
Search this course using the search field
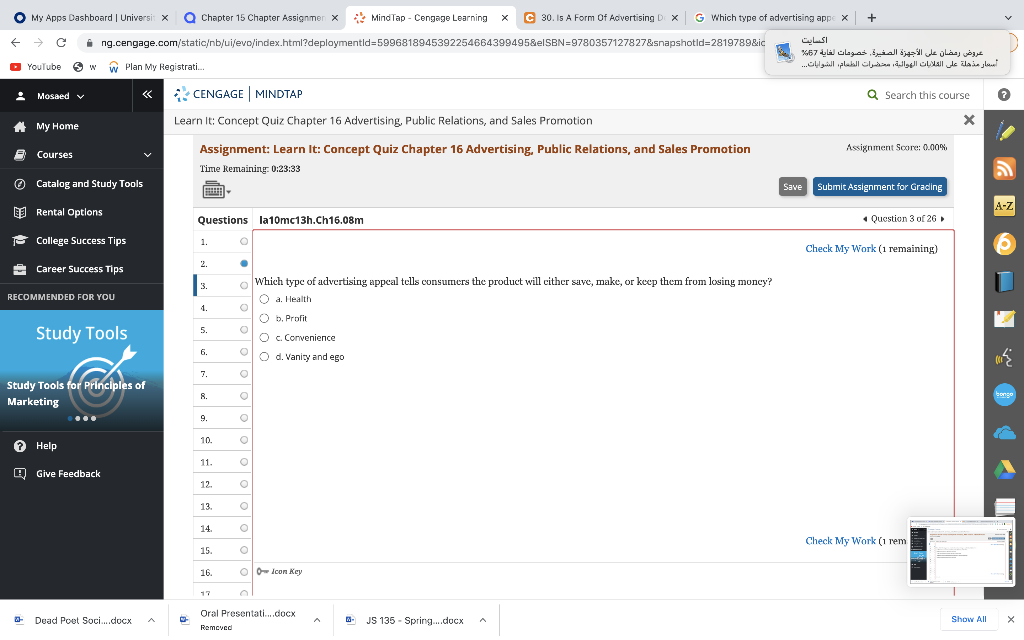pos(919,94)
